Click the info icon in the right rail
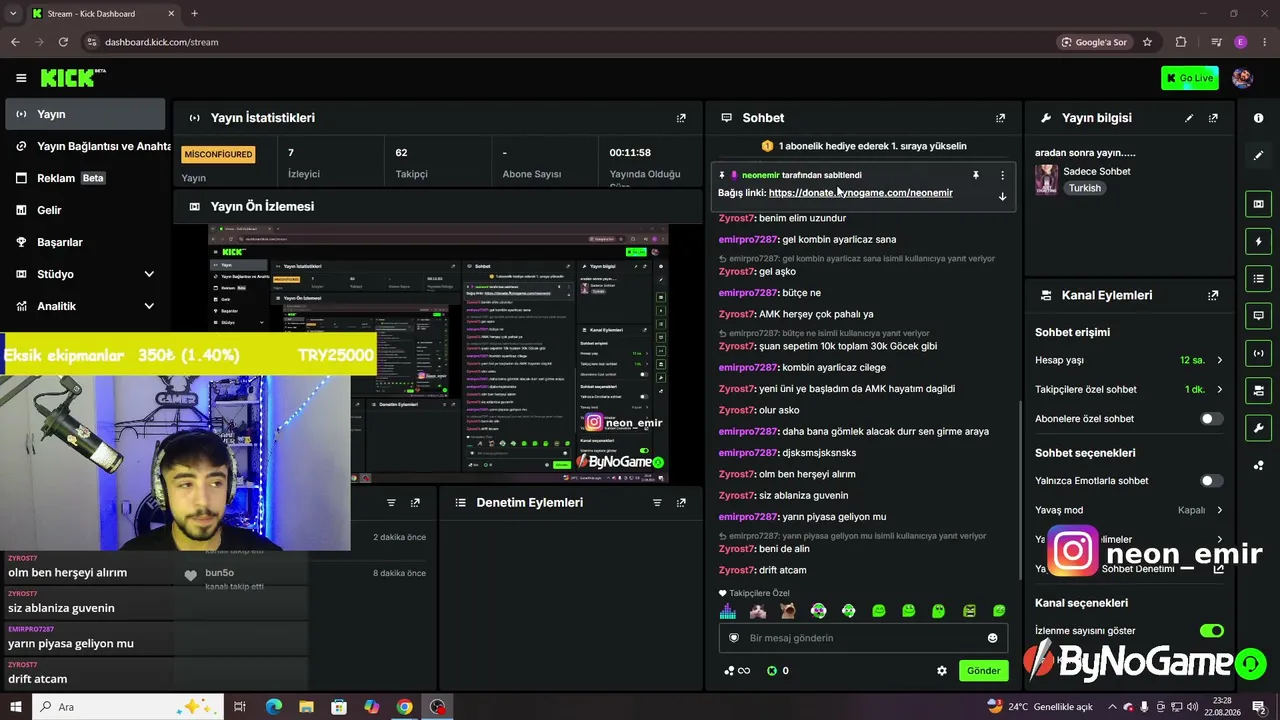The image size is (1280, 720). (1258, 118)
